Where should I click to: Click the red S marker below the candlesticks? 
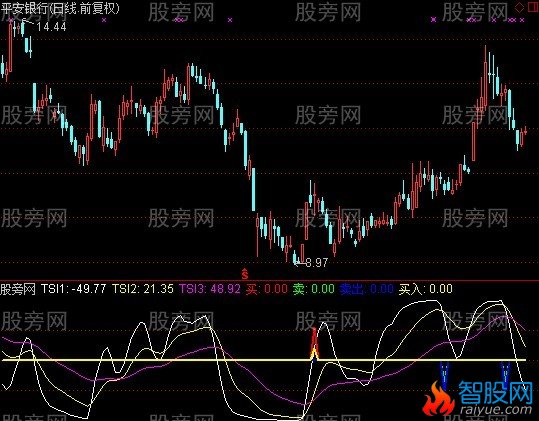pyautogui.click(x=245, y=274)
